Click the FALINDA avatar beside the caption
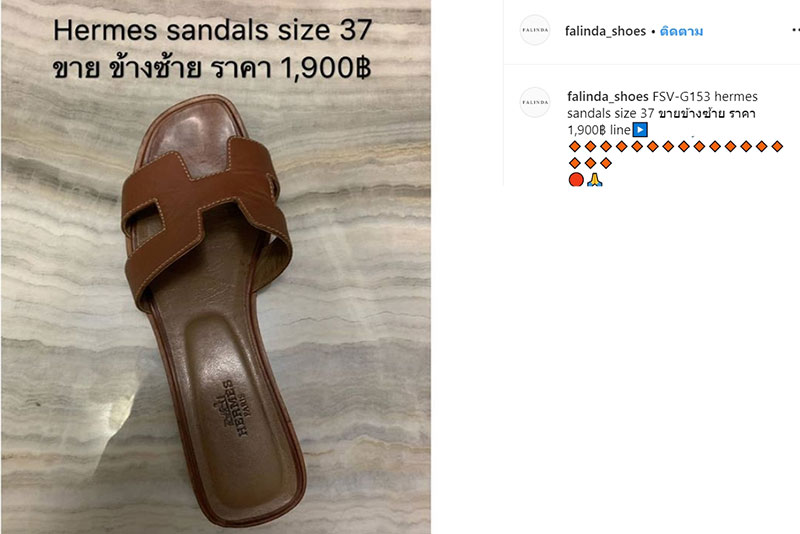Screen dimensions: 800x534 [535, 103]
